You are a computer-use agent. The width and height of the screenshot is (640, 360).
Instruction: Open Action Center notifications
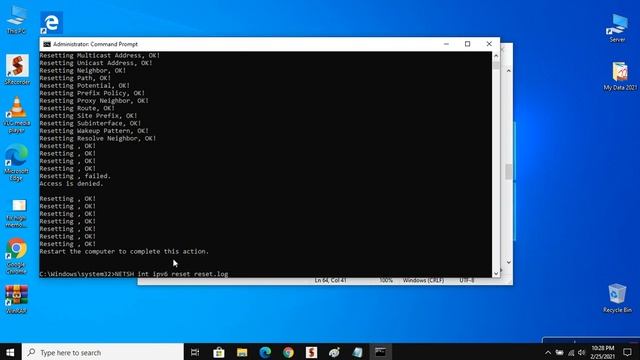(627, 352)
